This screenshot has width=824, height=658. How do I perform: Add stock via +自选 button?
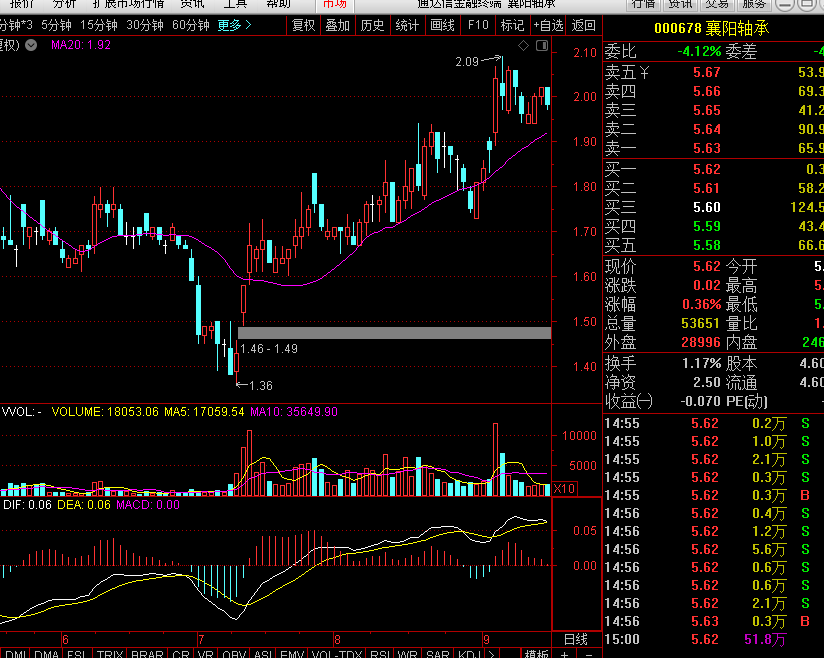[548, 25]
